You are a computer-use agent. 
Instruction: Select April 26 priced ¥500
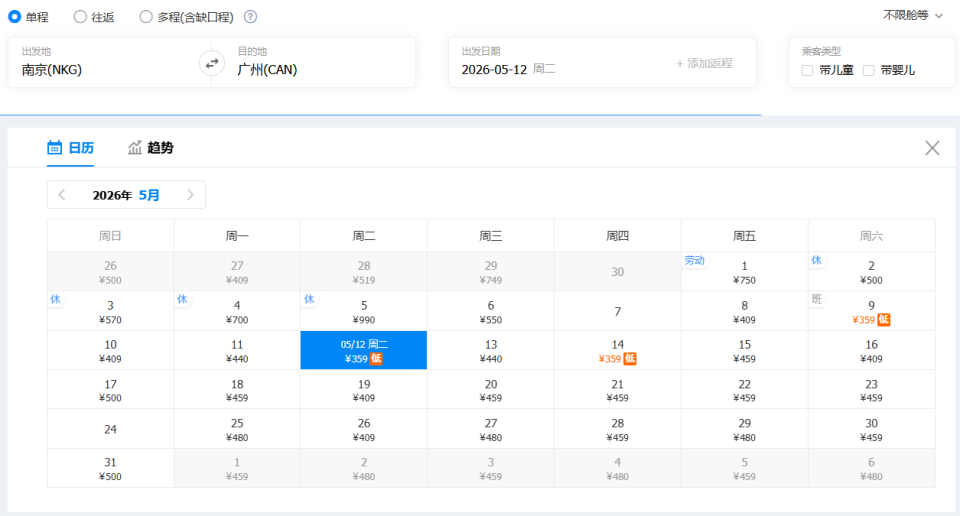[x=110, y=272]
